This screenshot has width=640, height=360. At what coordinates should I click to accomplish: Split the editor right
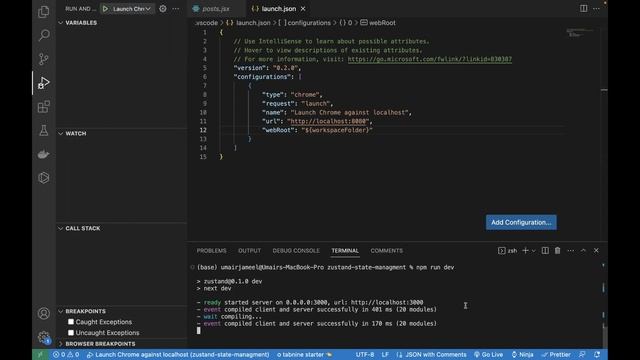(x=584, y=9)
